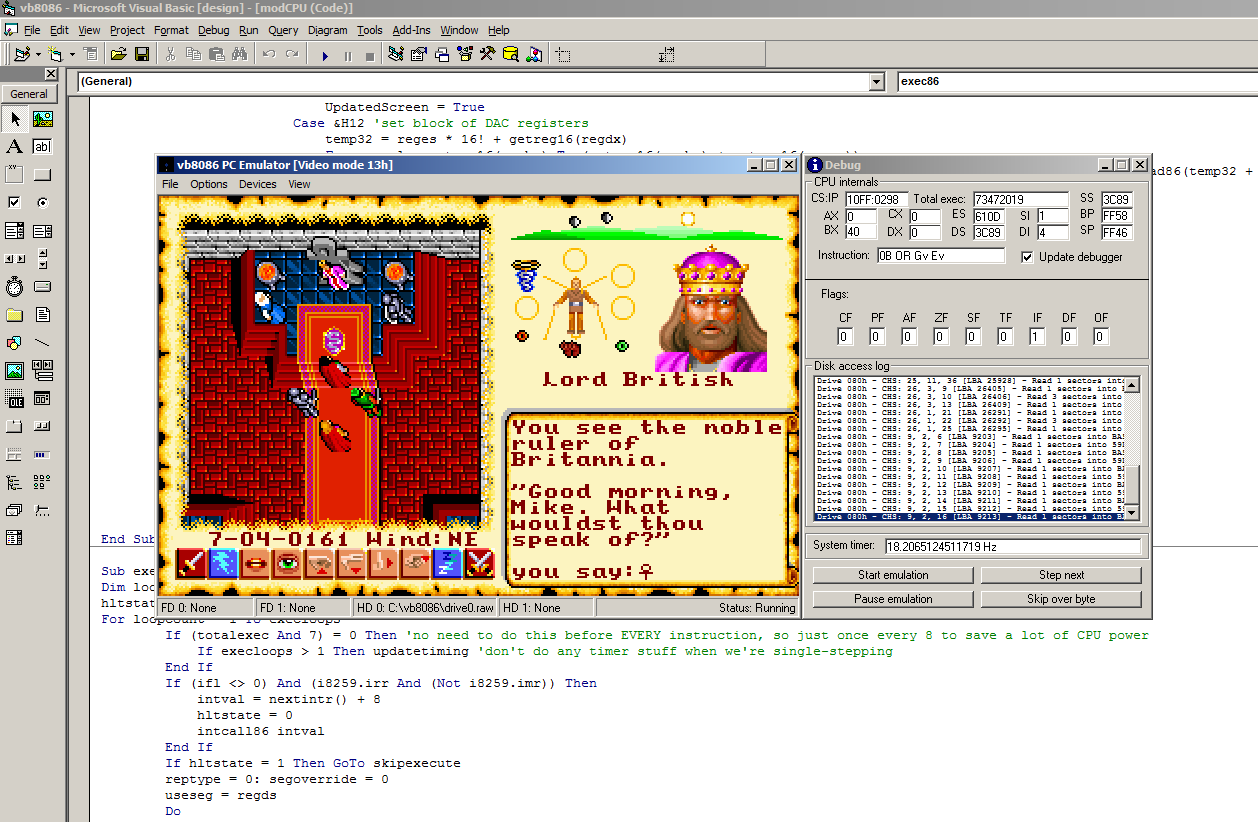
Task: Click the SP register field
Action: (x=1116, y=232)
